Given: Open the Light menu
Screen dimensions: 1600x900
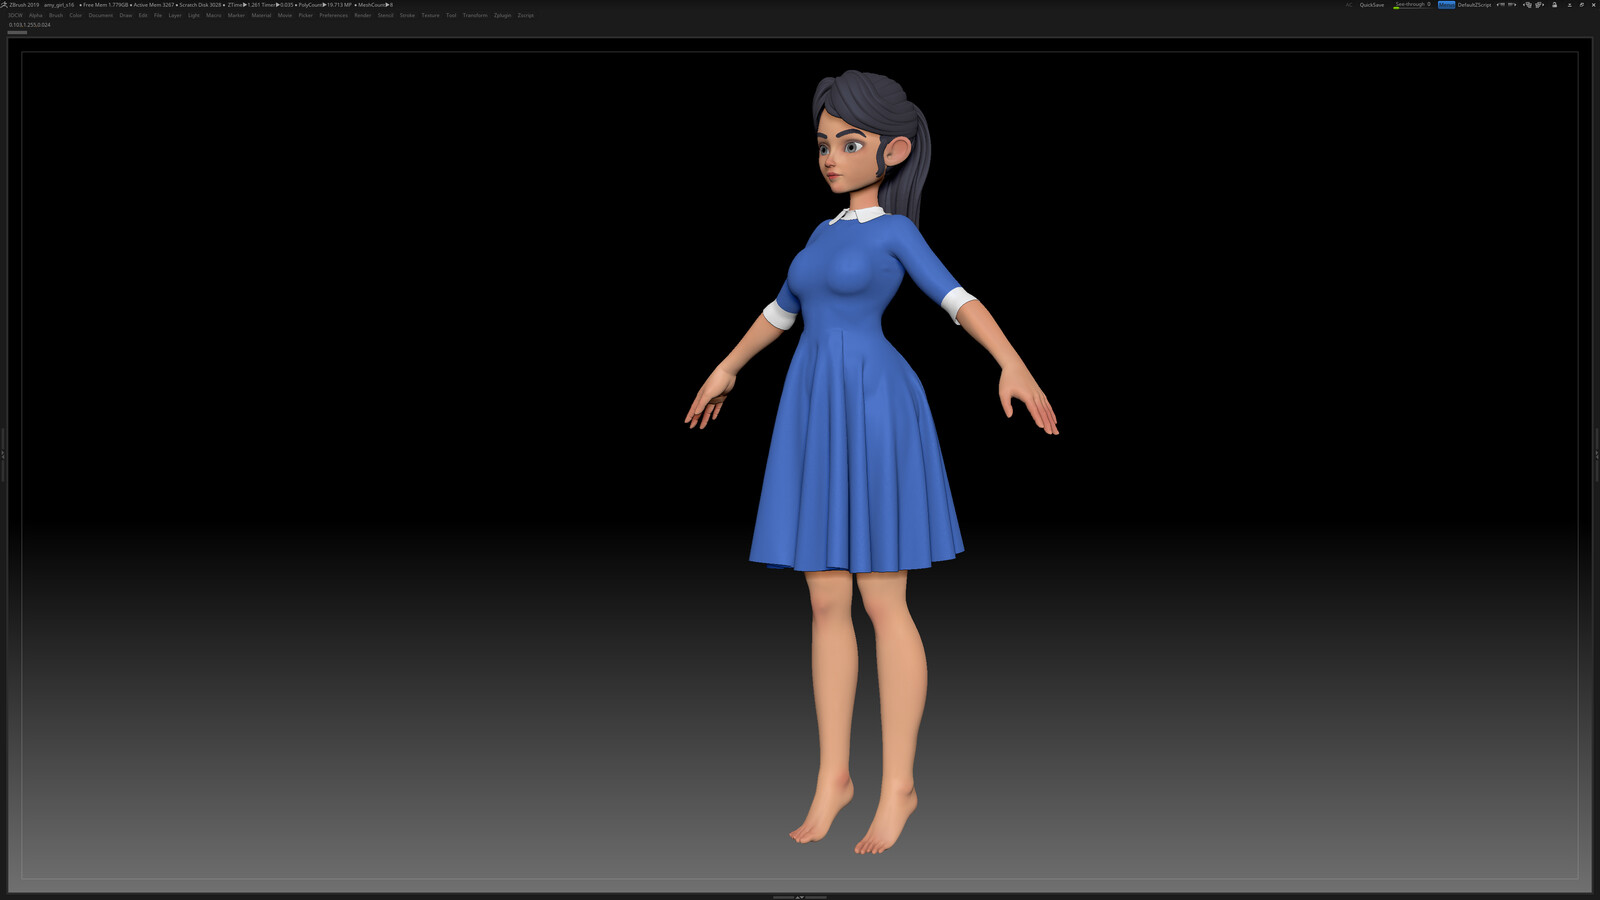Looking at the screenshot, I should pyautogui.click(x=194, y=15).
